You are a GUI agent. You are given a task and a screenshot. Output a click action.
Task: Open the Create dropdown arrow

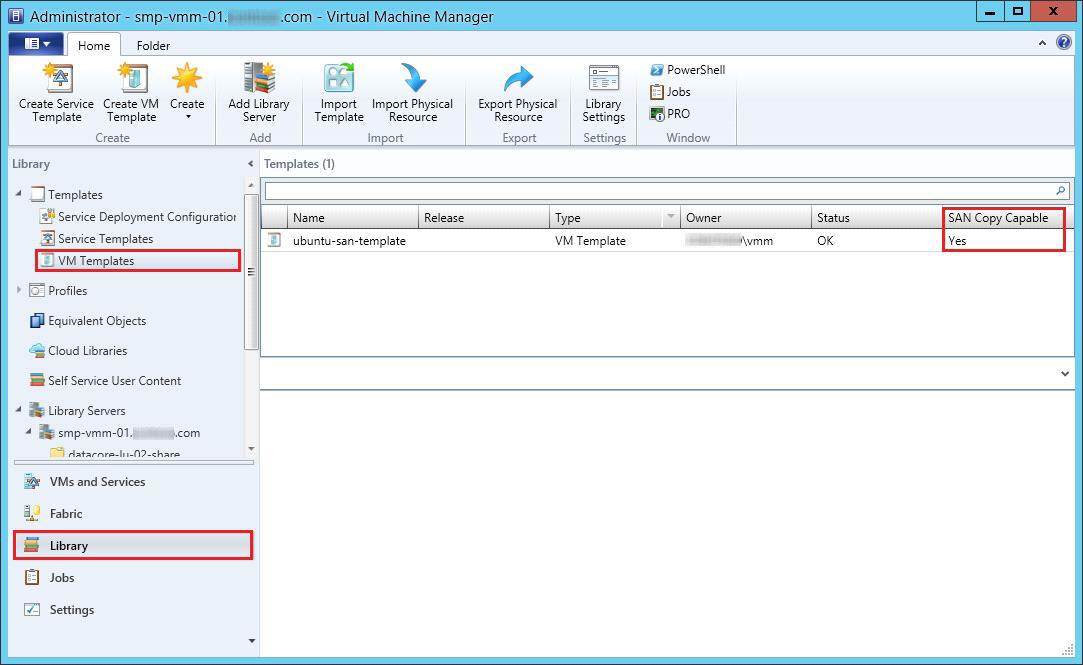[x=187, y=117]
